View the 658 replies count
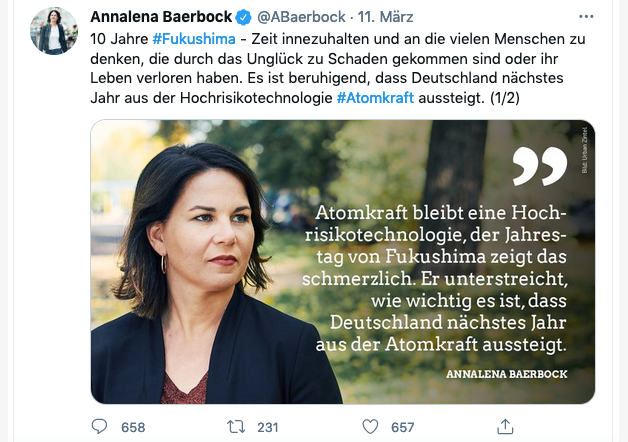628x442 pixels. [x=133, y=427]
